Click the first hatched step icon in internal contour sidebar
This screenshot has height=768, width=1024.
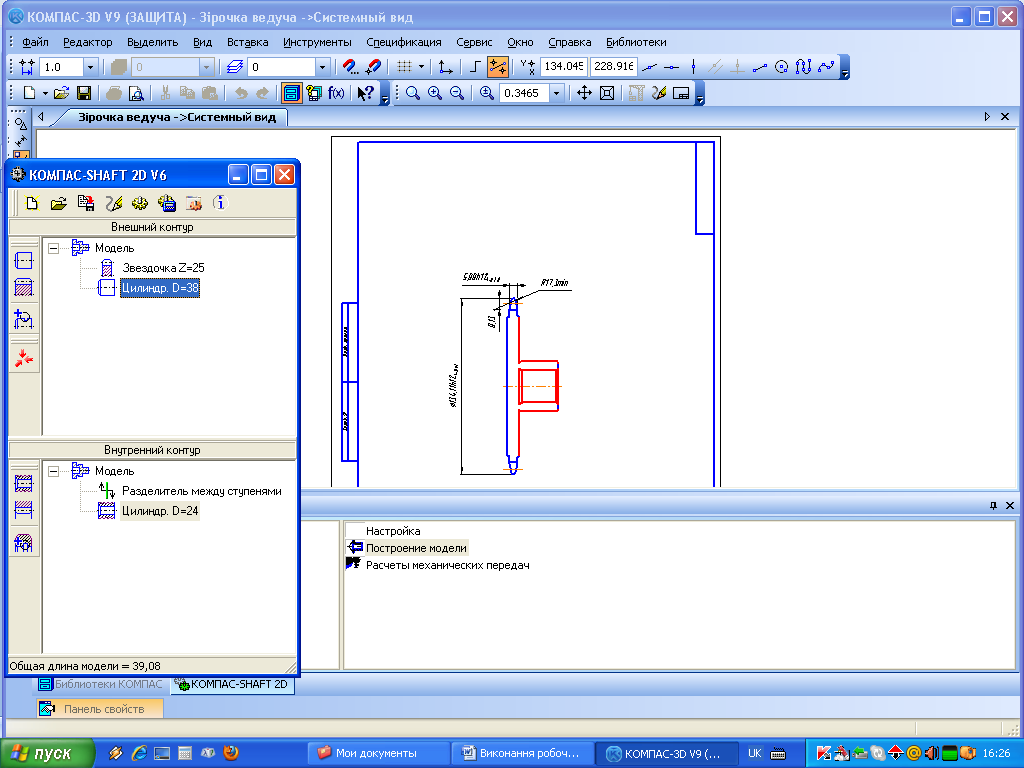[x=24, y=483]
